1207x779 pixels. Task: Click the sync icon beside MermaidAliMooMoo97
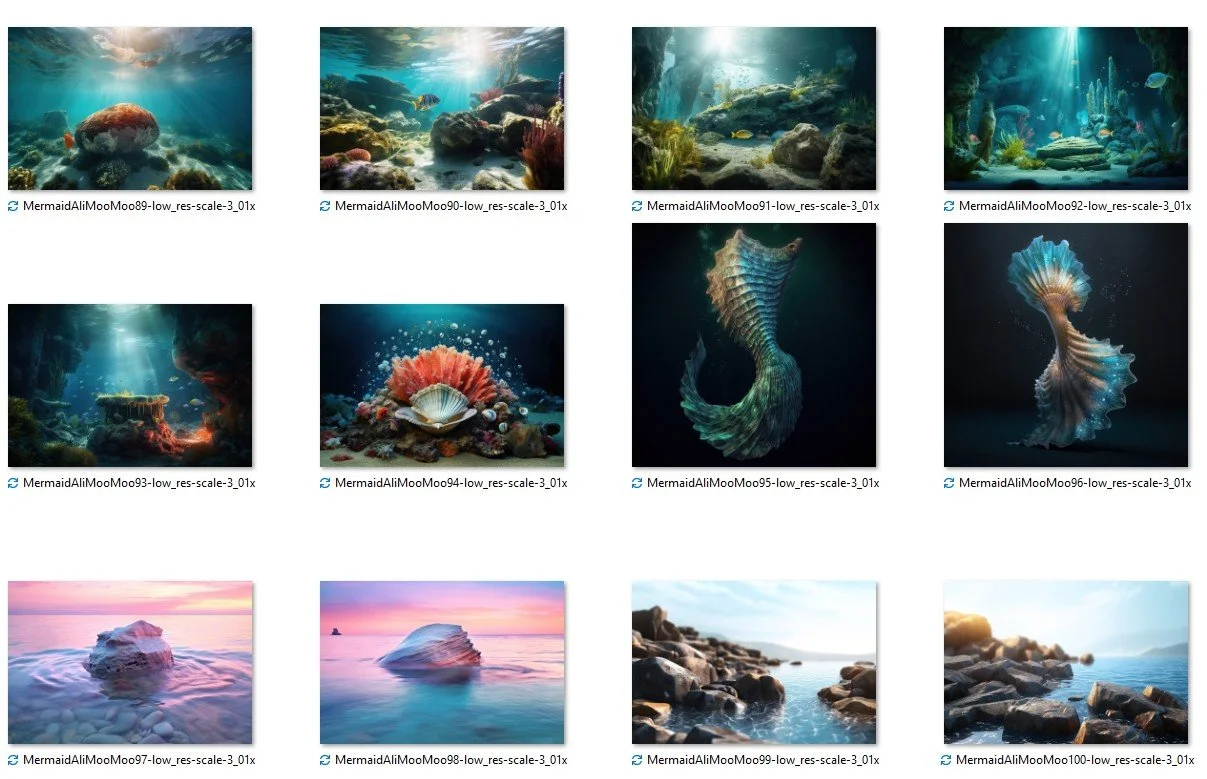pyautogui.click(x=13, y=760)
